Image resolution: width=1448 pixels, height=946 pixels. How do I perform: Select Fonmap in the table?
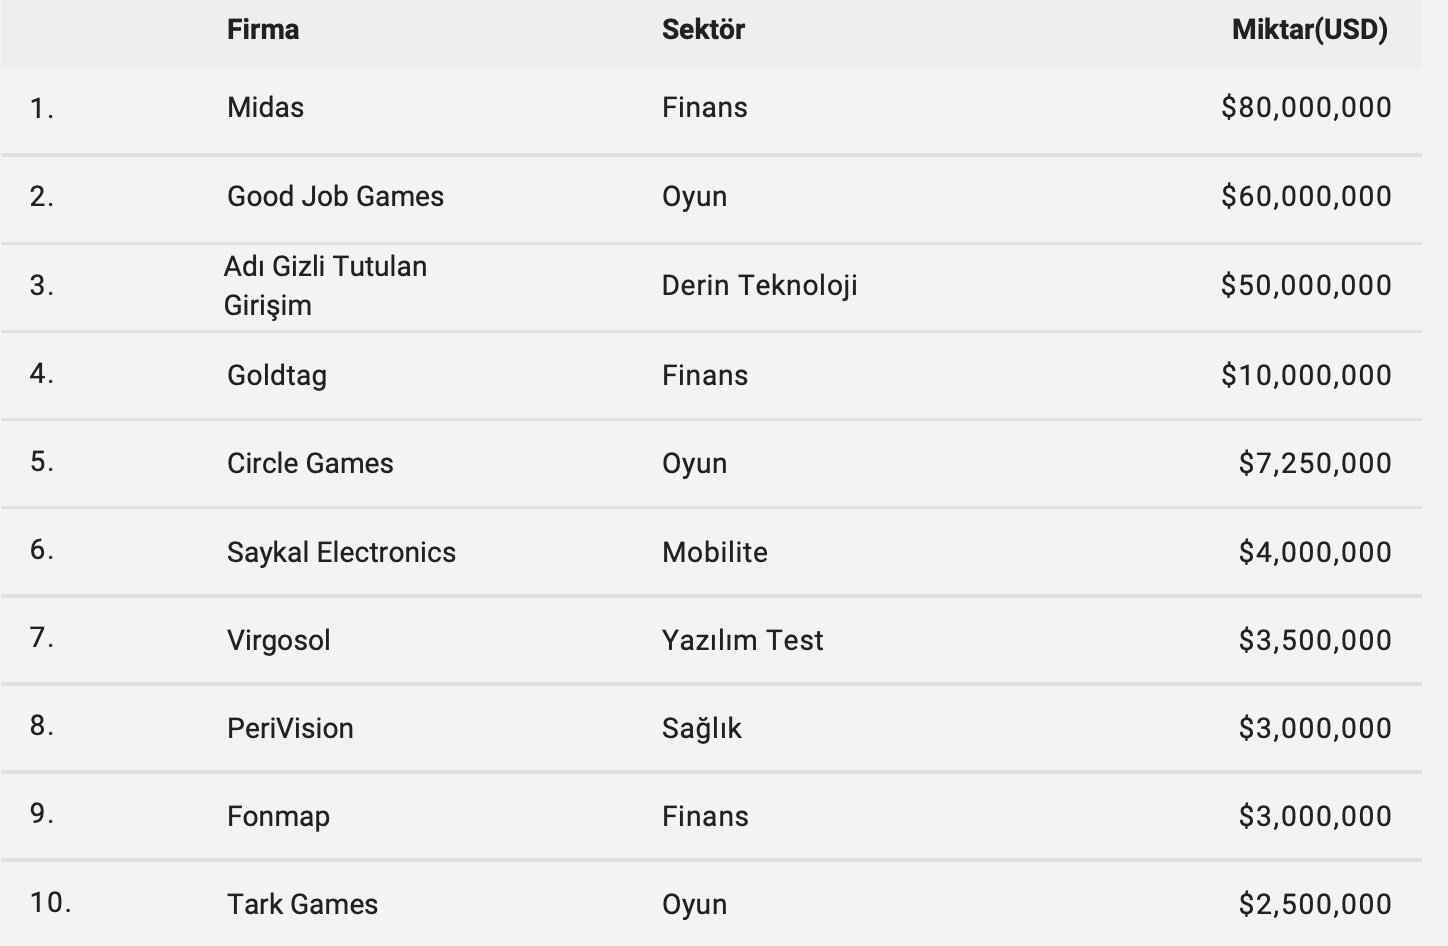pos(278,817)
